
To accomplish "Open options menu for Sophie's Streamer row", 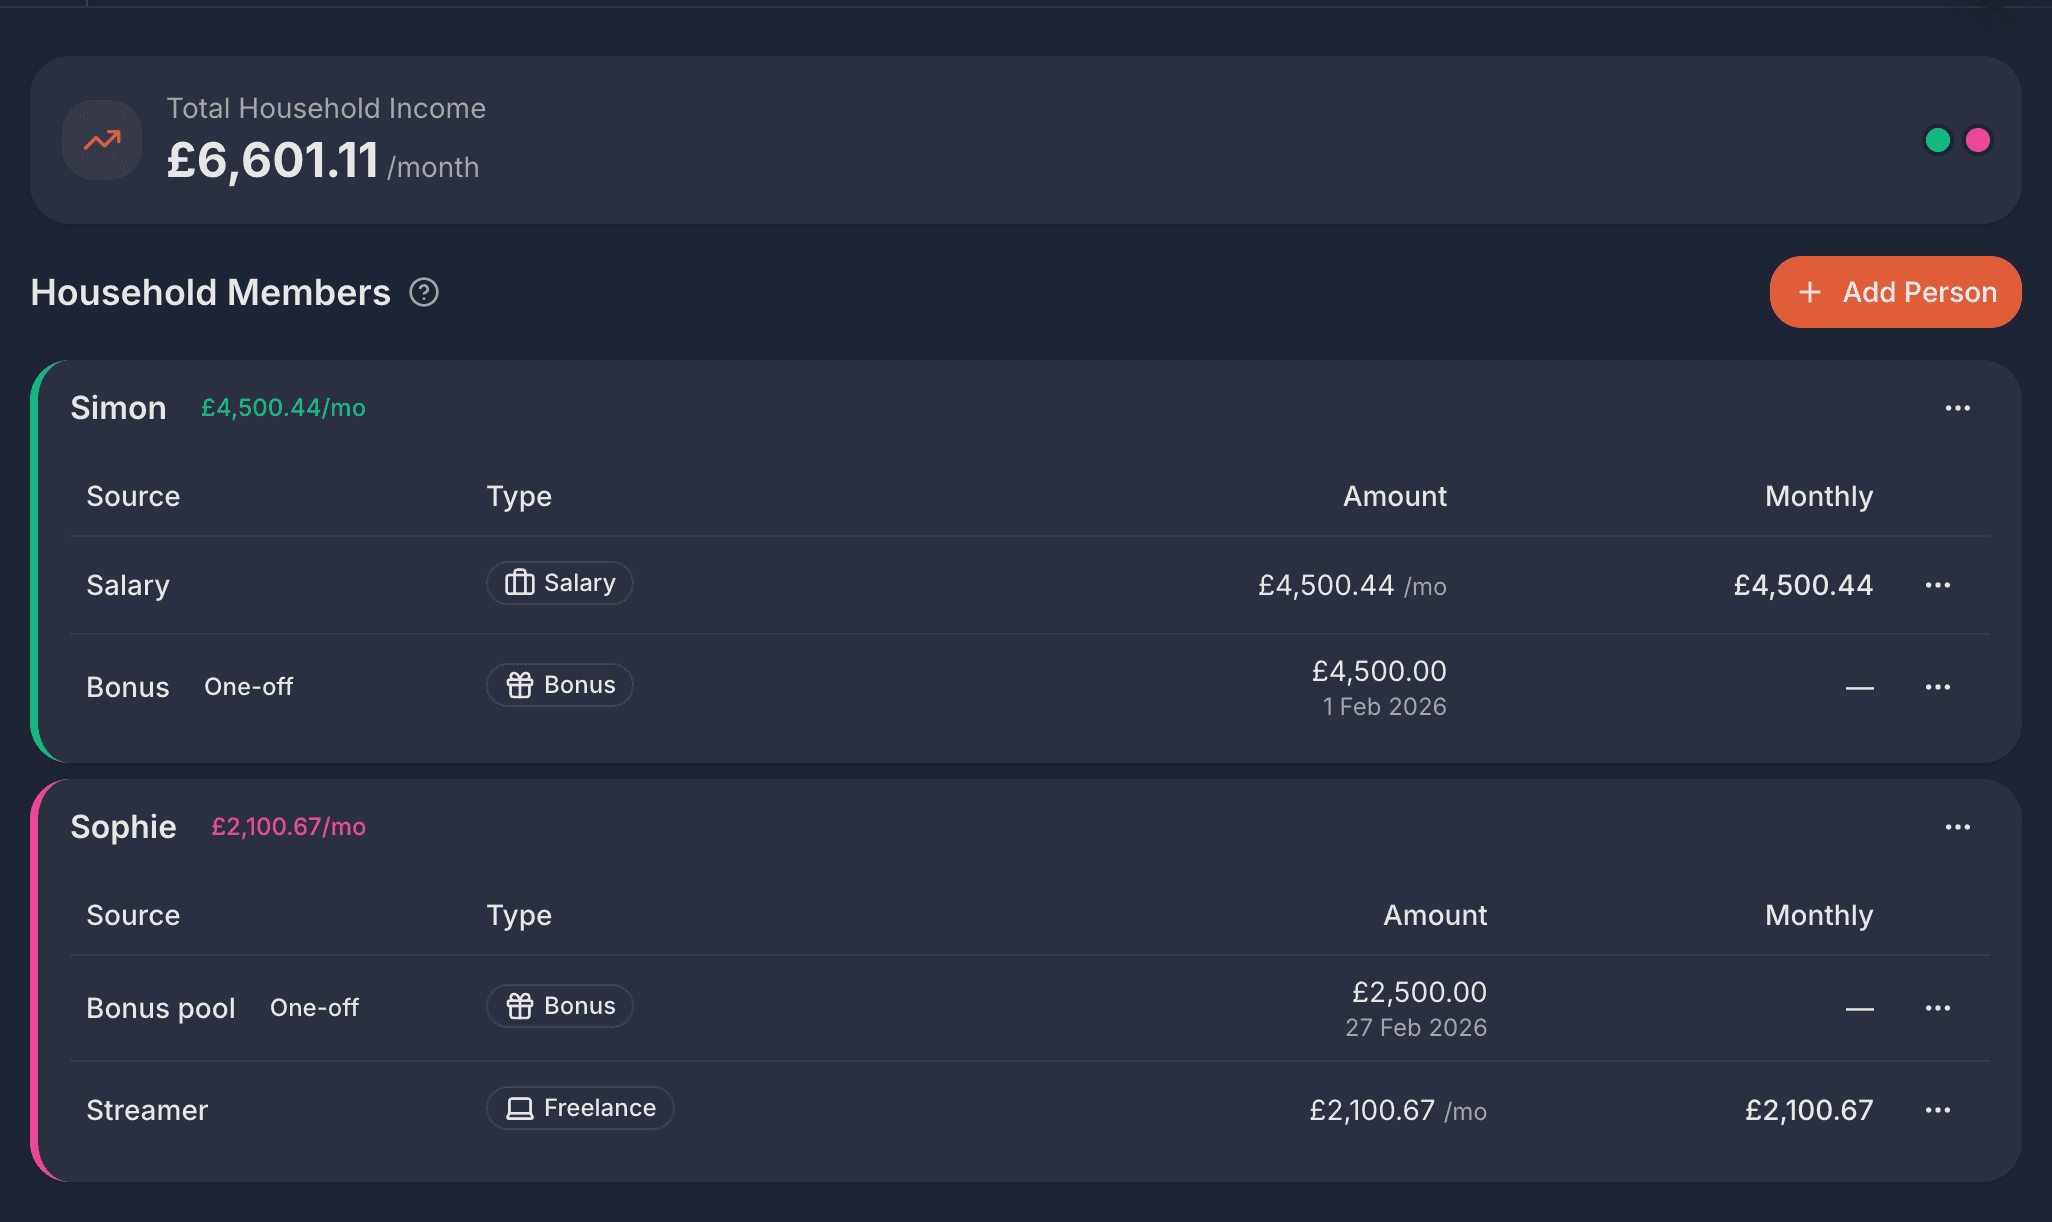I will tap(1938, 1110).
